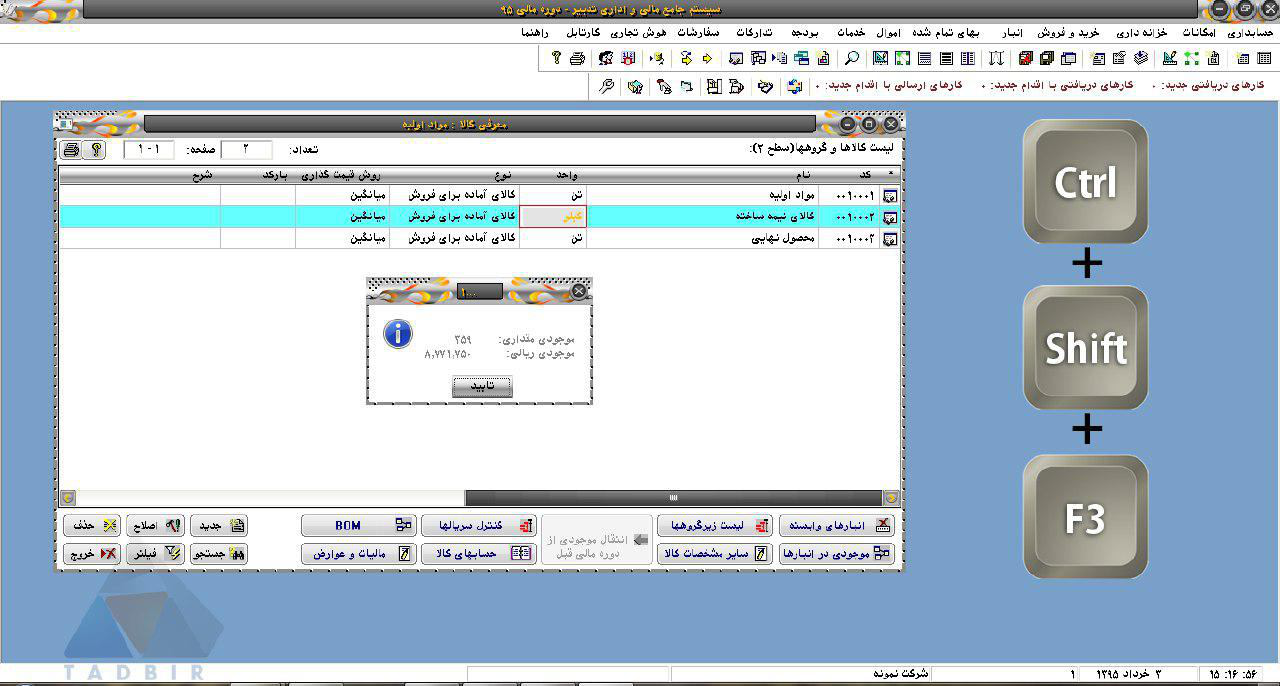Click the scrollbar right-arrow button in product list
Viewport: 1280px width, 686px height.
[x=891, y=497]
